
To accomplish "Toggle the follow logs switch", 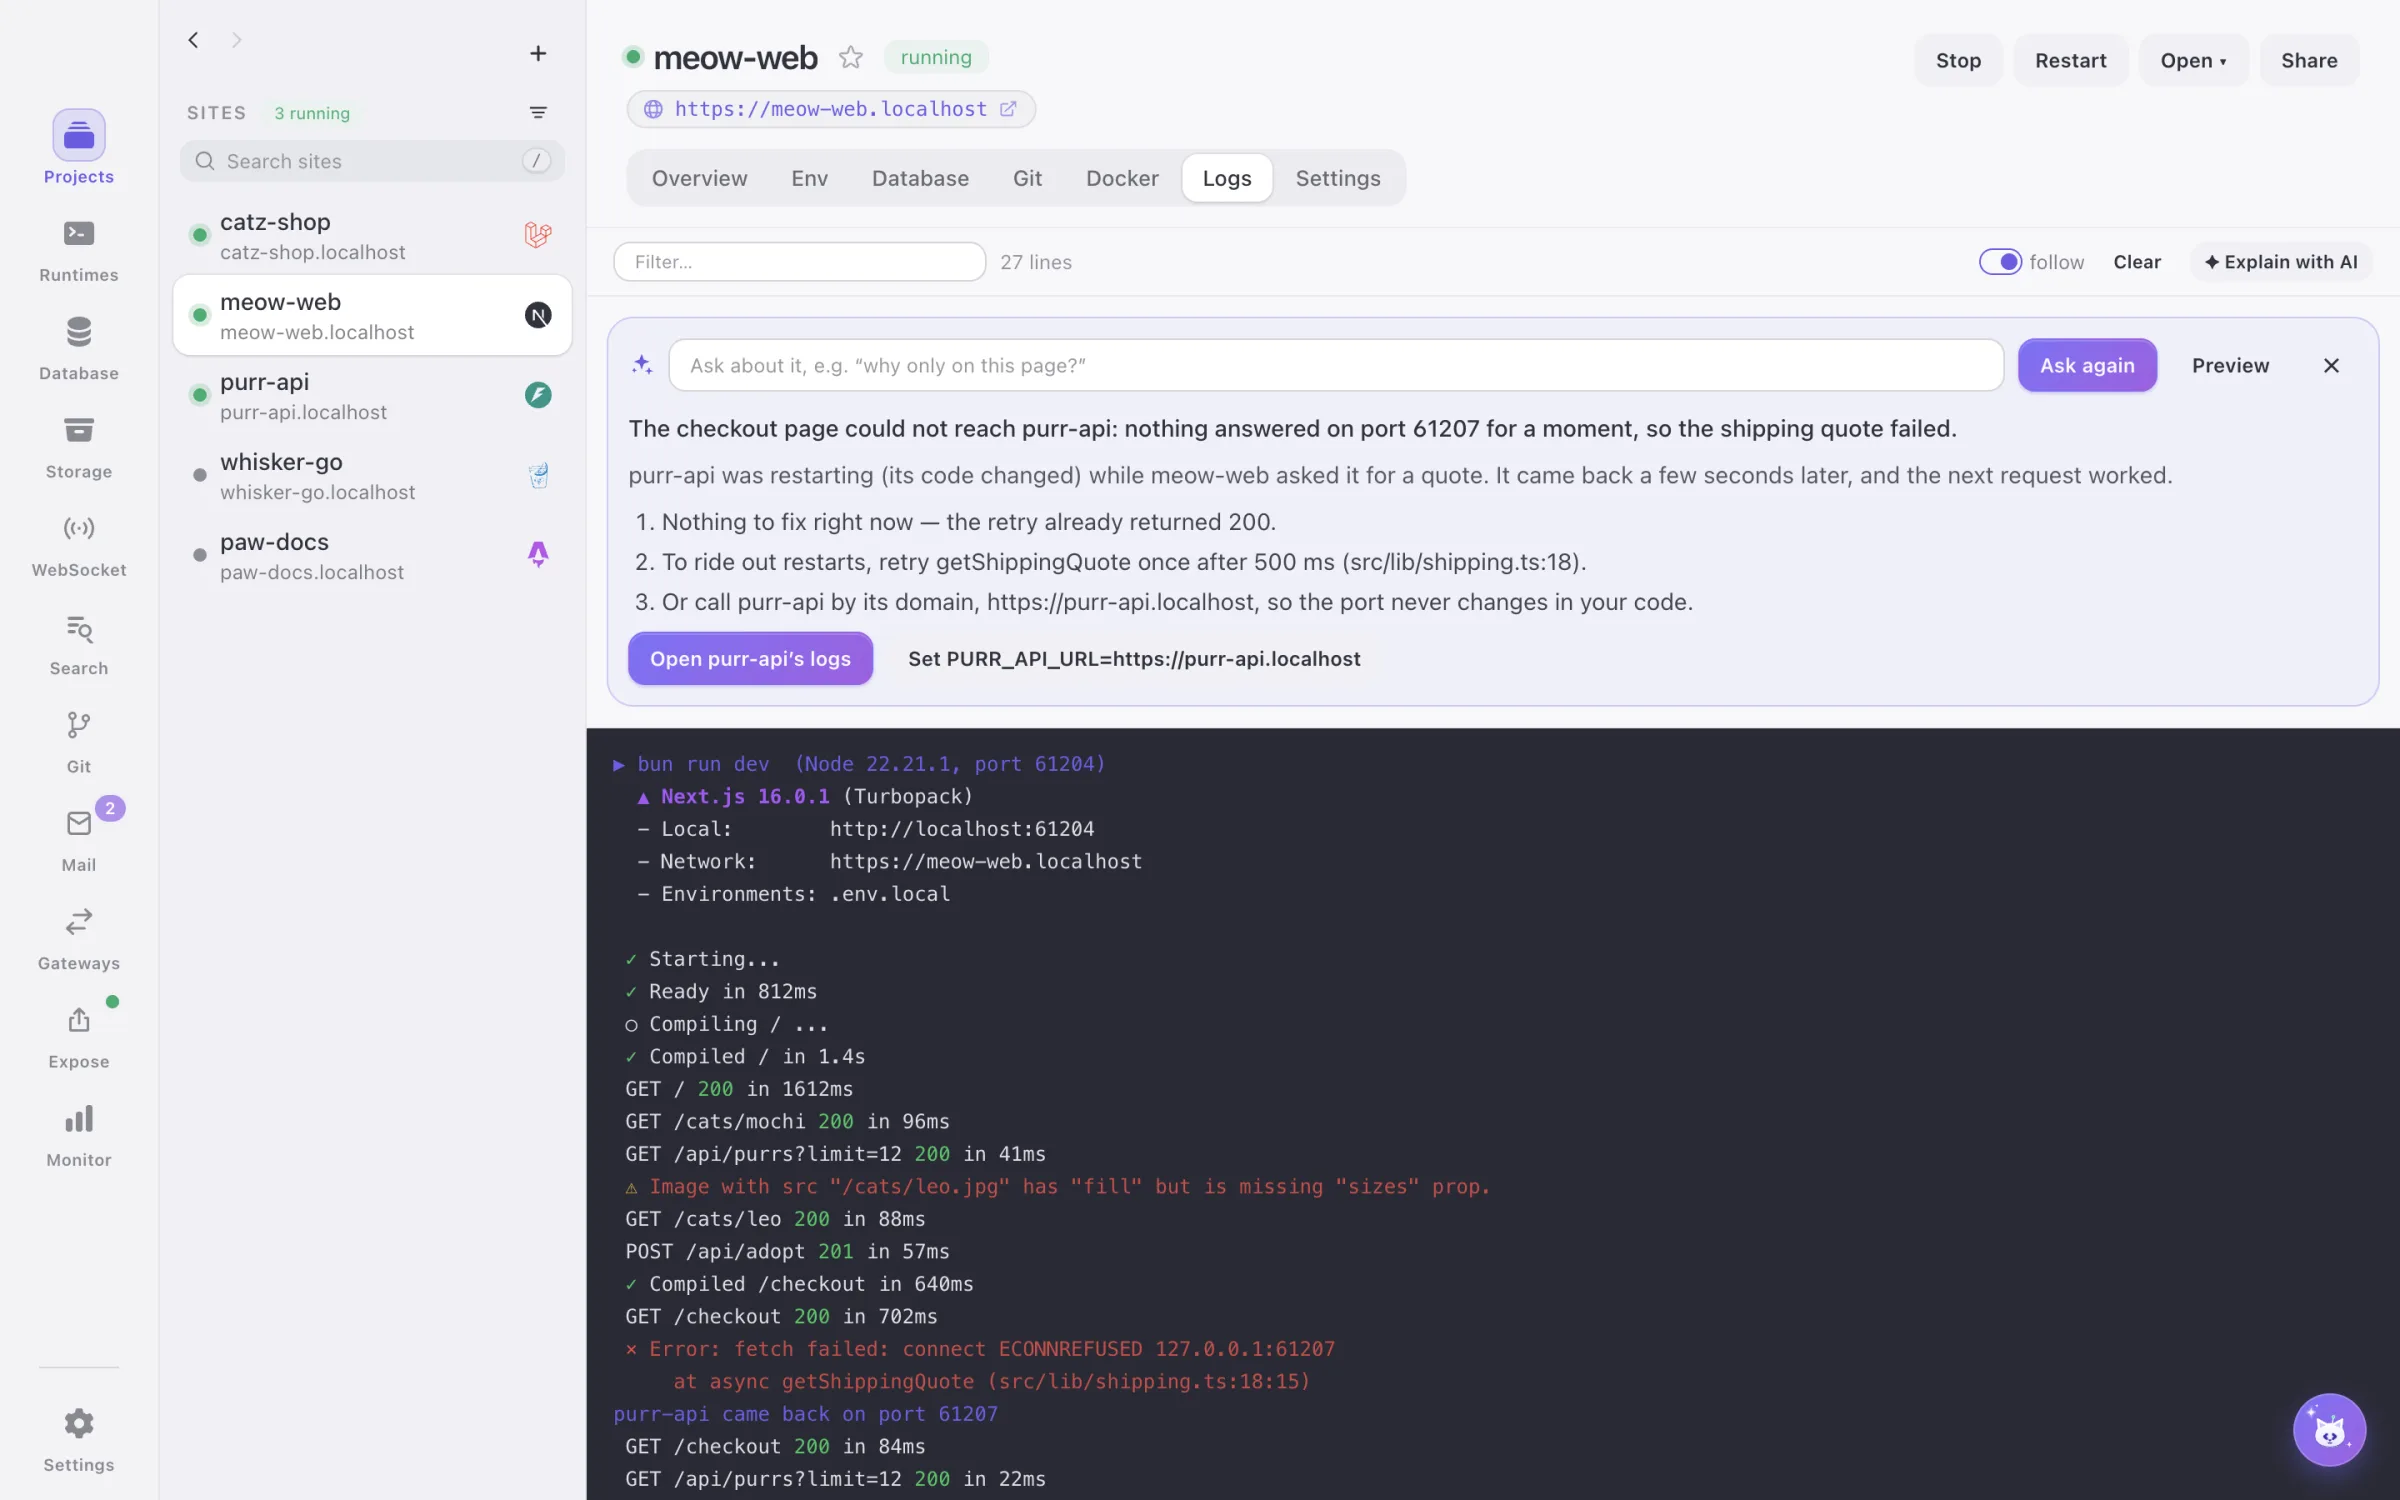I will [2000, 262].
